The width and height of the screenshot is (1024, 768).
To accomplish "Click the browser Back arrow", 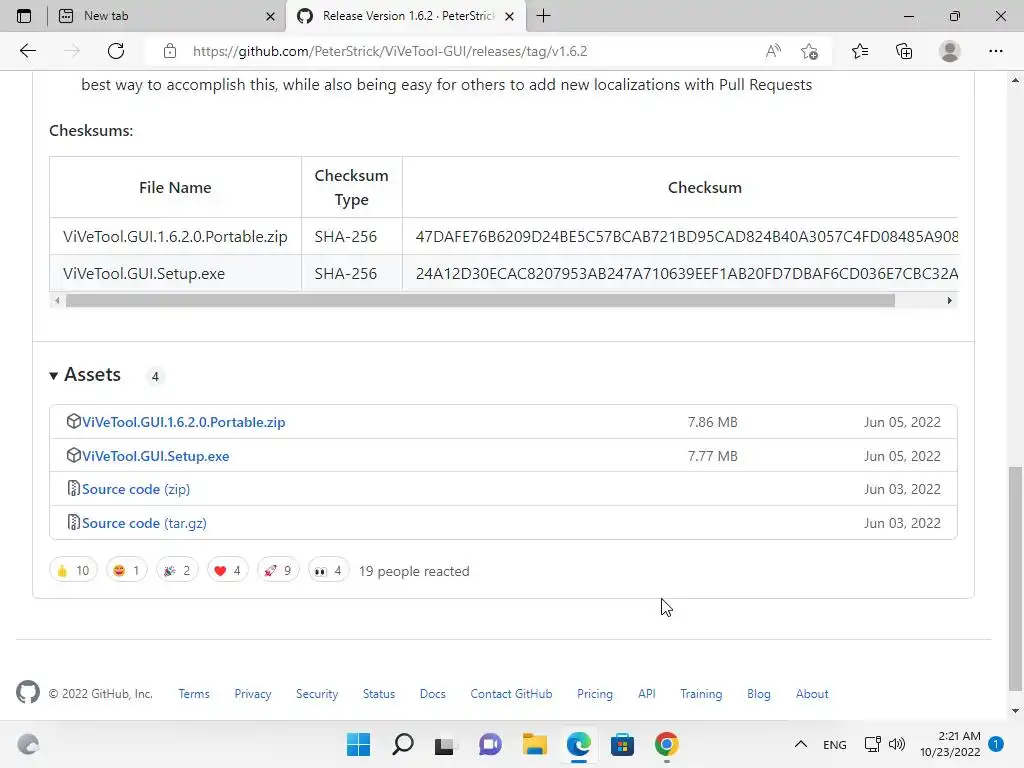I will point(27,51).
